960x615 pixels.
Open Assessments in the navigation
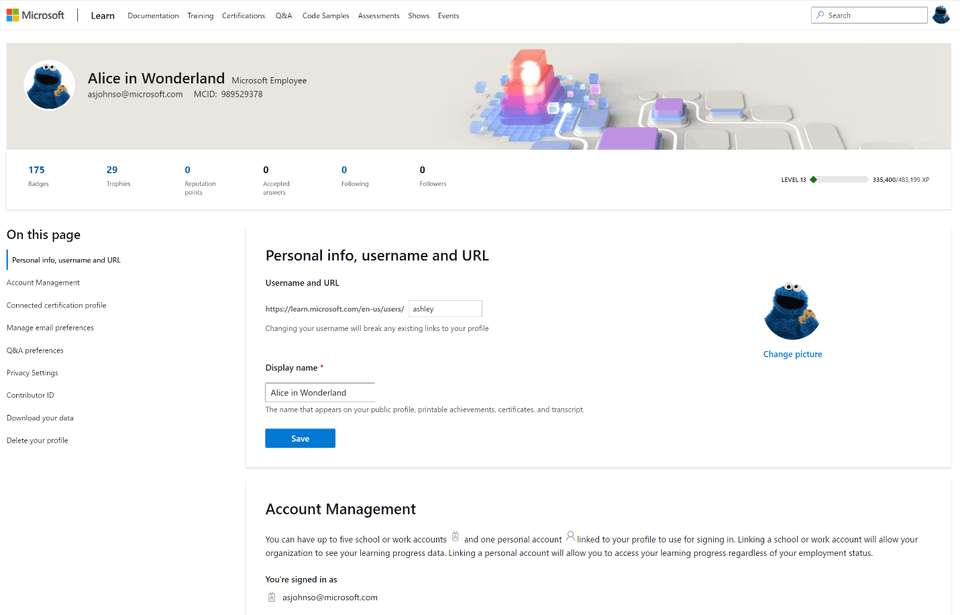(x=378, y=15)
